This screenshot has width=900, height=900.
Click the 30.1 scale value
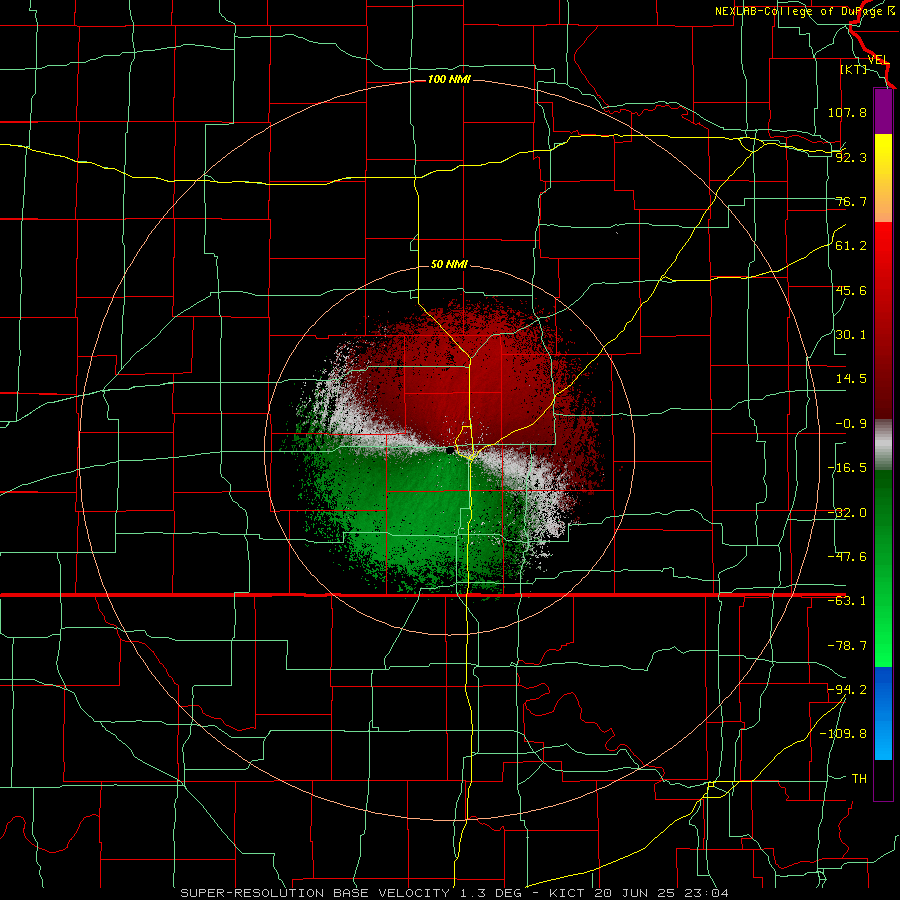coord(851,335)
